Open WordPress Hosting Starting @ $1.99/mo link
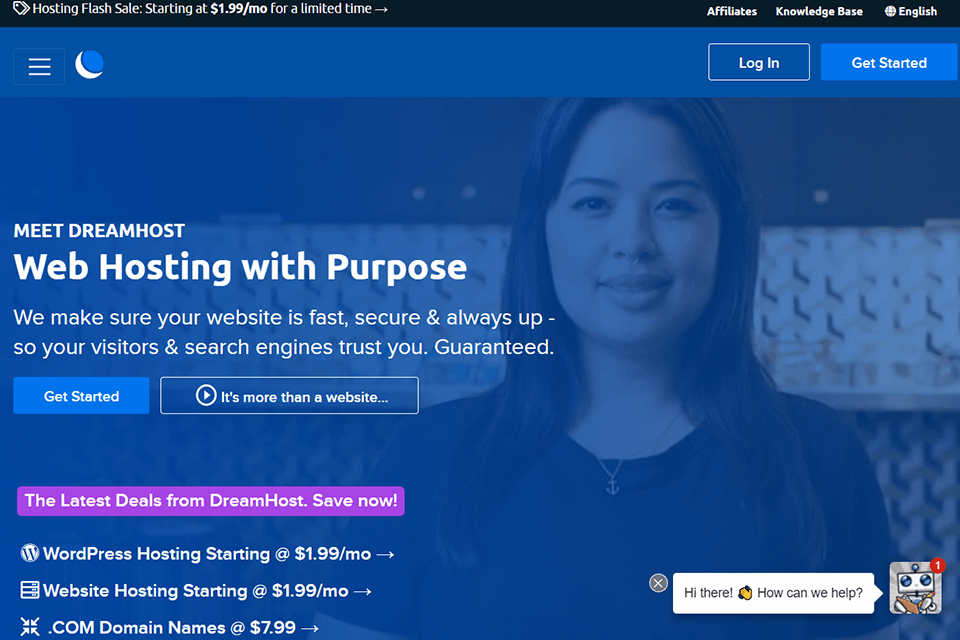This screenshot has width=960, height=640. pyautogui.click(x=208, y=554)
